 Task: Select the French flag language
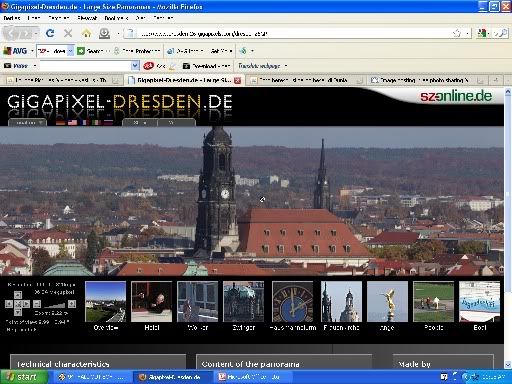pos(84,123)
